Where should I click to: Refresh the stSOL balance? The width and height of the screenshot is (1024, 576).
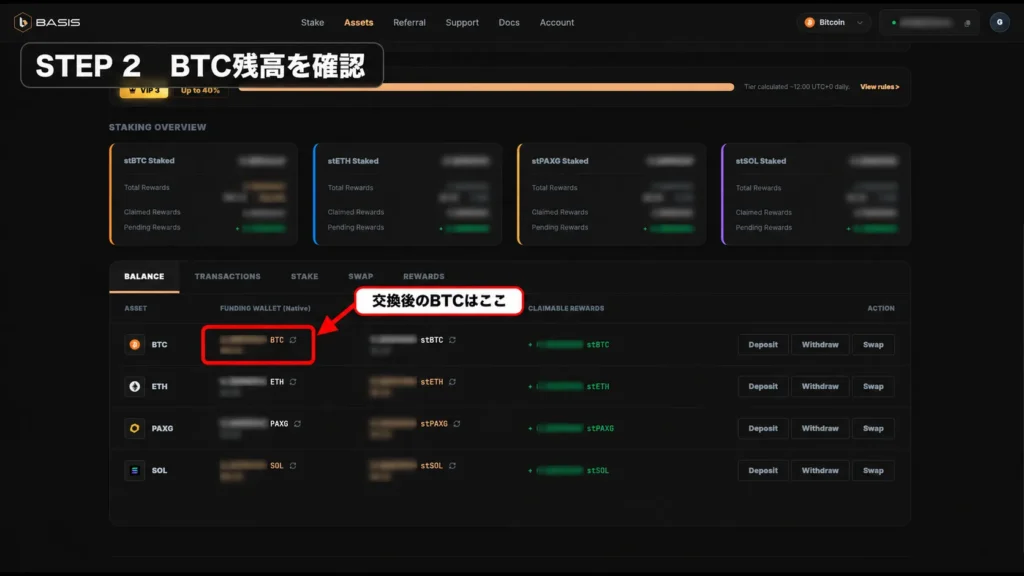(452, 466)
